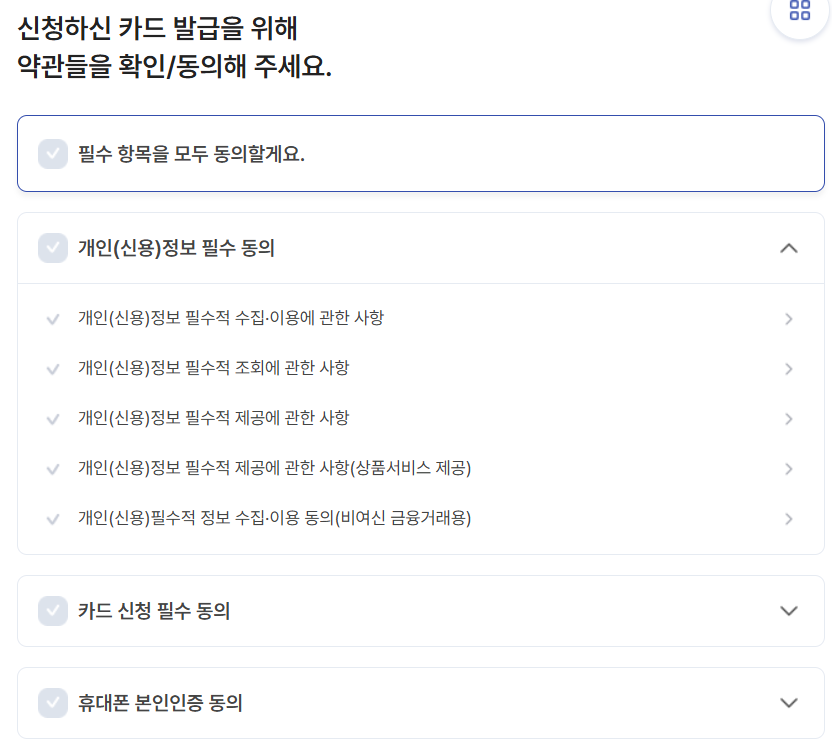Open details arrow for 개인(신용)정보 필수적 수집·이용에 관한 사항
The image size is (832, 746).
tap(789, 318)
